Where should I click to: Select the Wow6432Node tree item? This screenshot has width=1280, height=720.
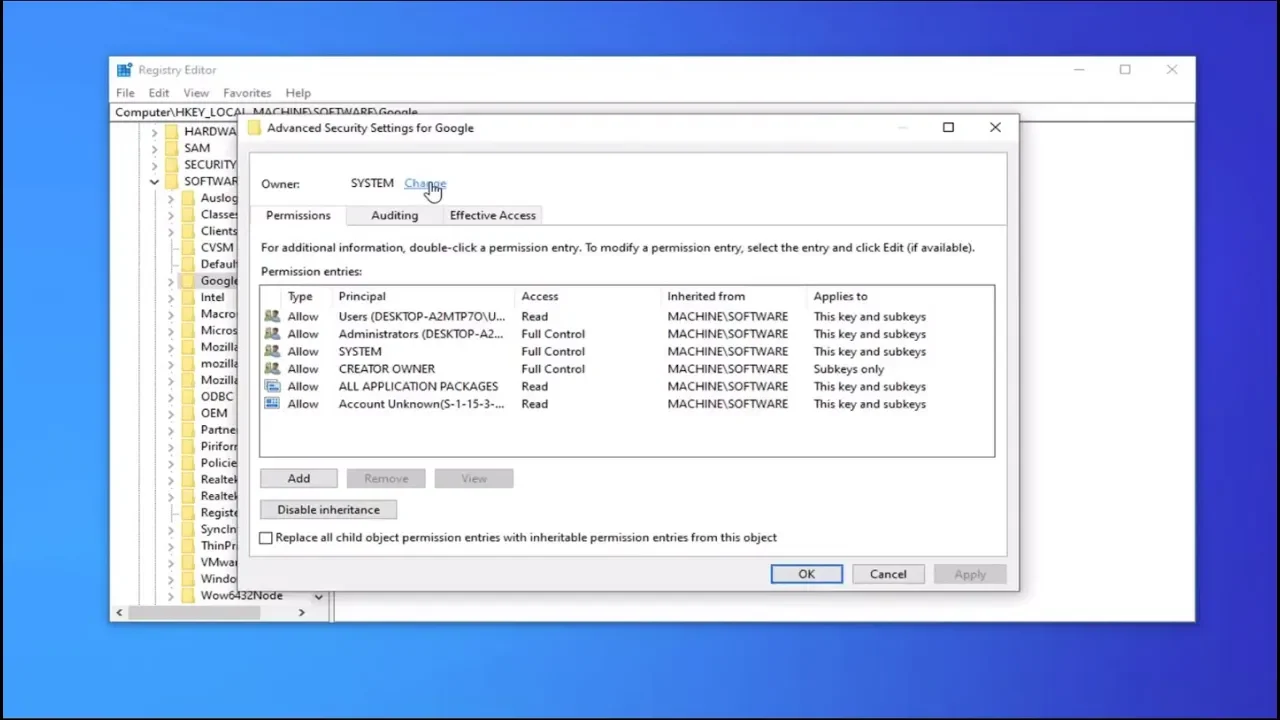click(241, 596)
